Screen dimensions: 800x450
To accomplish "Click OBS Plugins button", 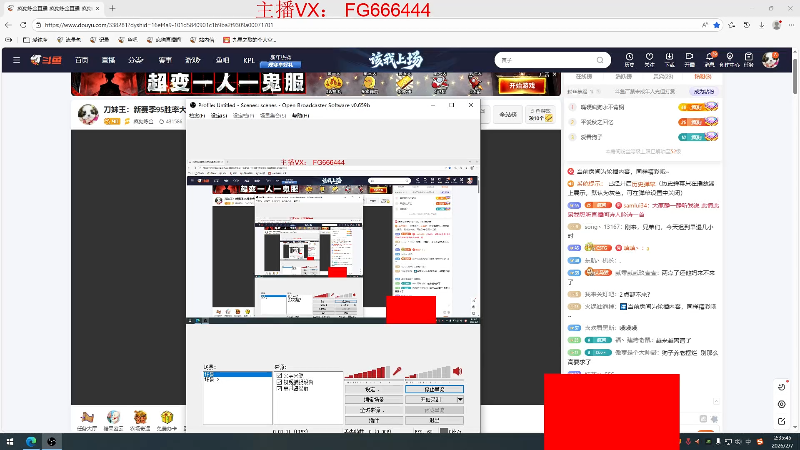I will click(373, 420).
